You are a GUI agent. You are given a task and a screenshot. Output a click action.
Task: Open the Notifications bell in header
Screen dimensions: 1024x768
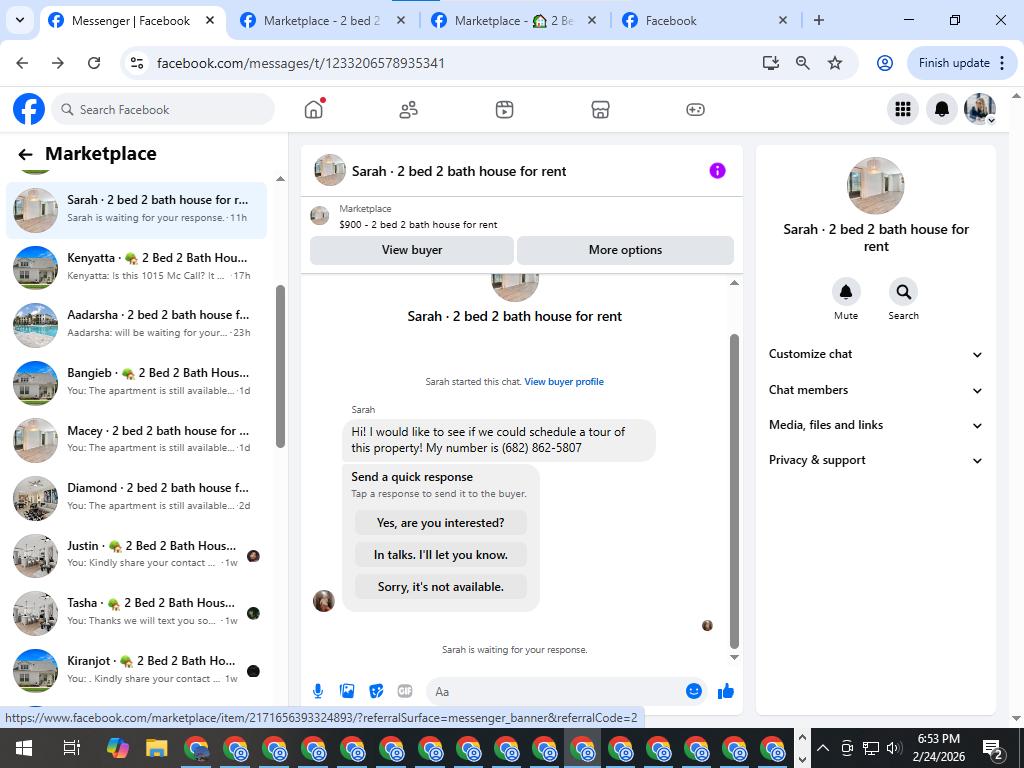[x=941, y=109]
